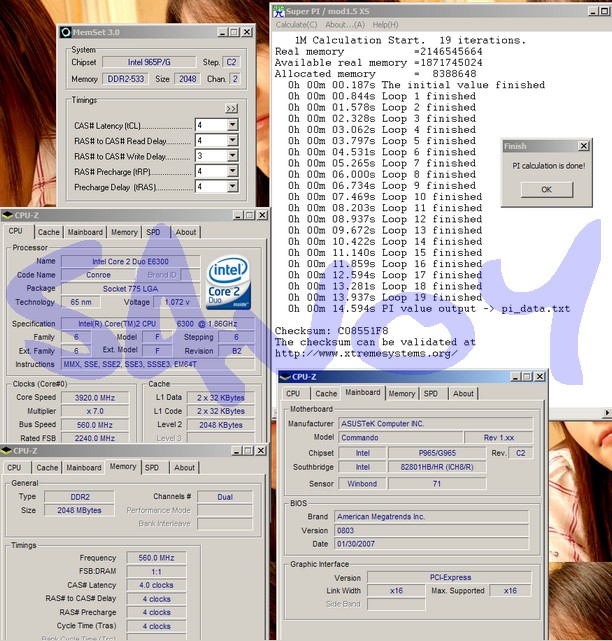This screenshot has height=641, width=612.
Task: Select CPU tab in CPU-Z Mainboard window
Action: click(293, 394)
